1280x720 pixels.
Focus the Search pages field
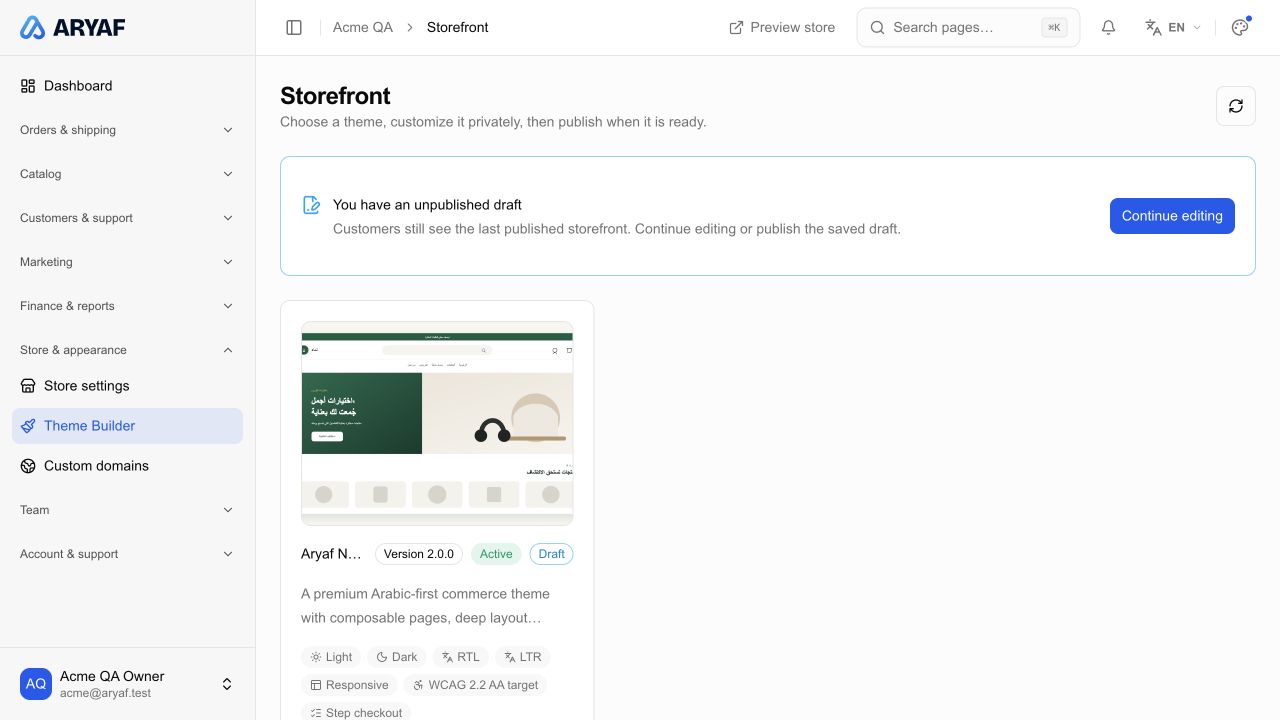click(x=968, y=27)
